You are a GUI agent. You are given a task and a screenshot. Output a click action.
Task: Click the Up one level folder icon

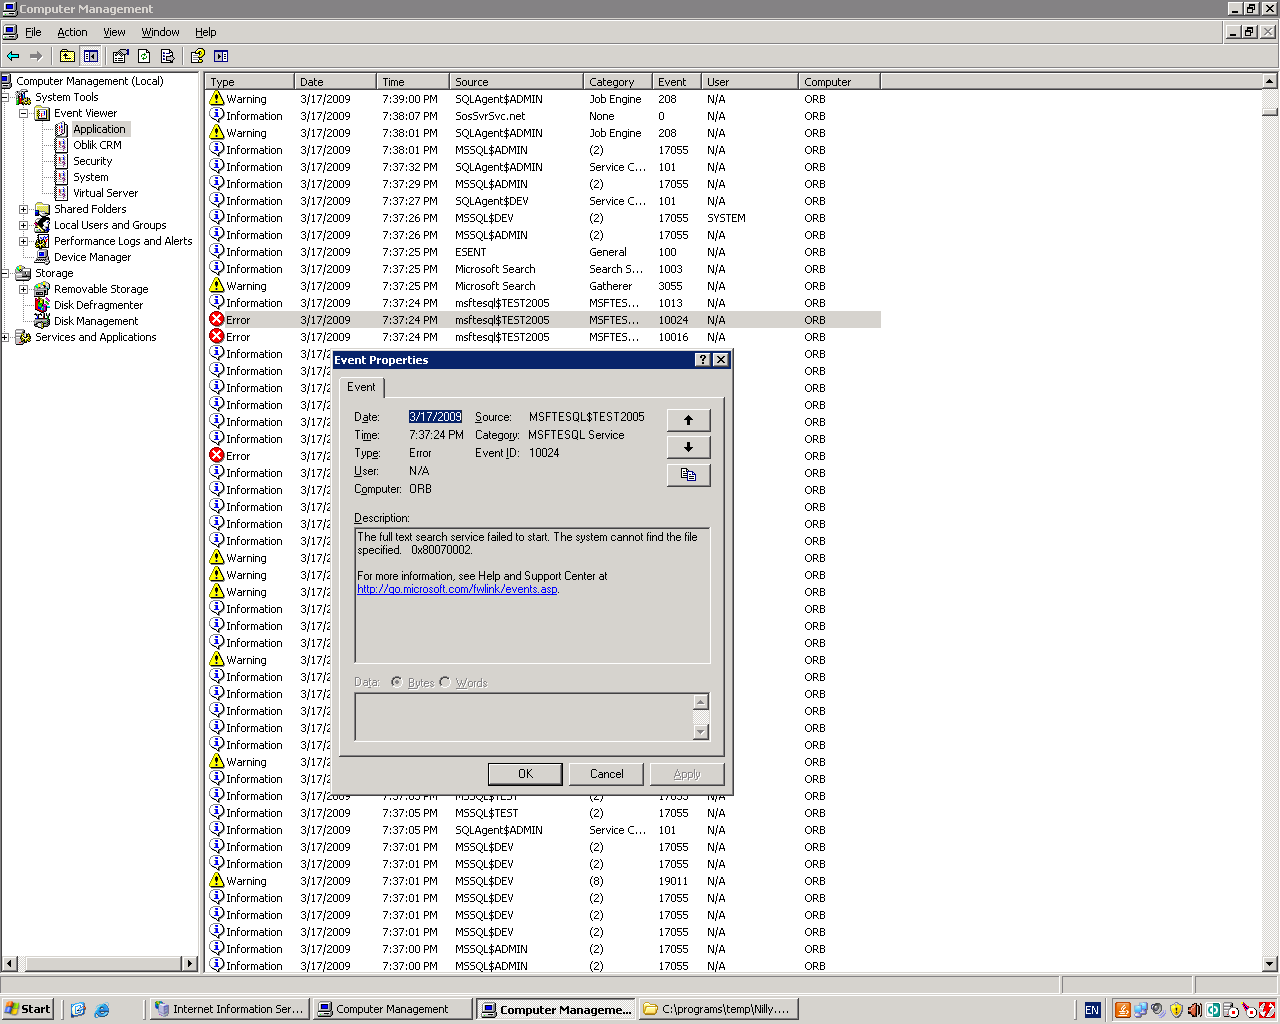pos(67,56)
